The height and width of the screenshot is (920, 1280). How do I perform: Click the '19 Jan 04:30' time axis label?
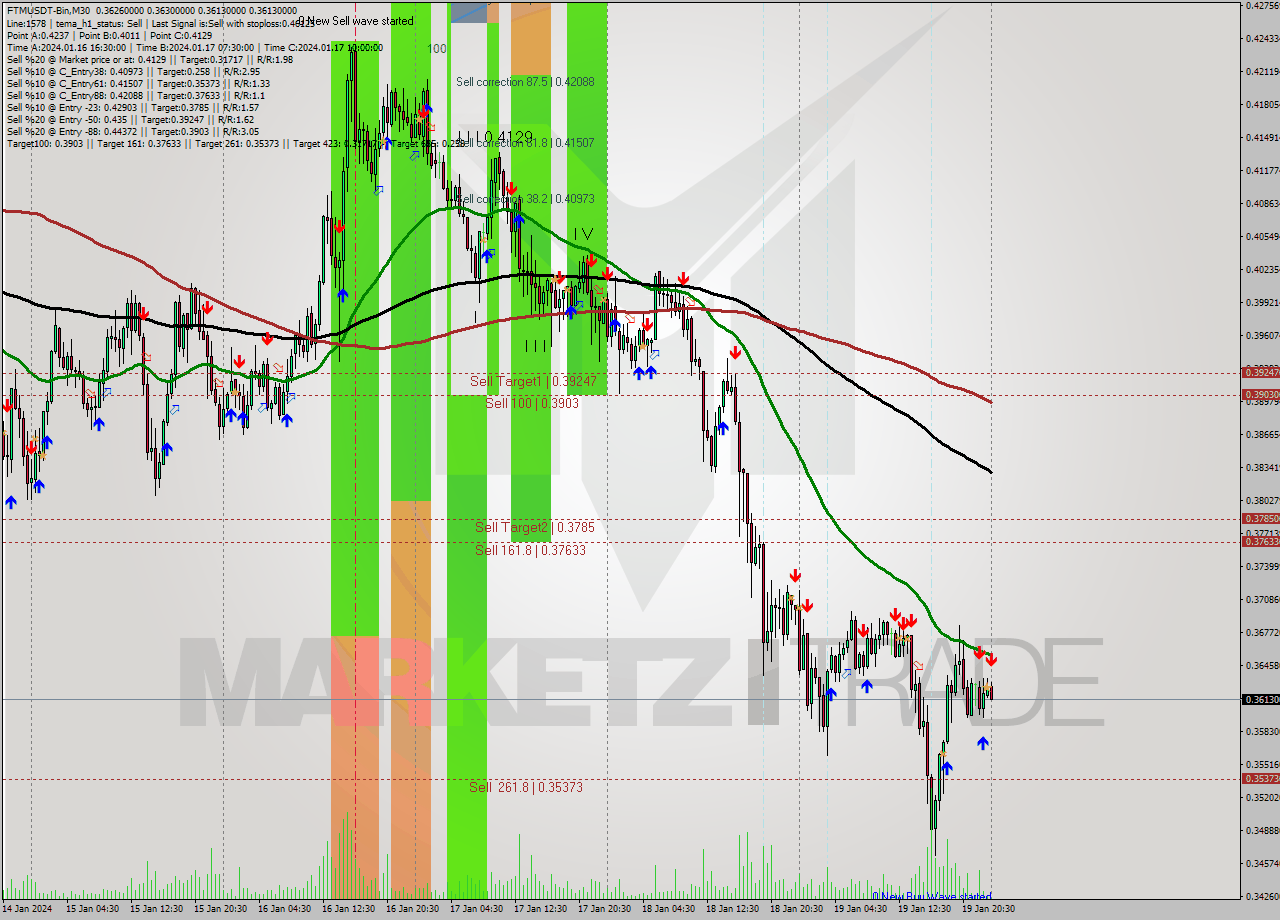[862, 909]
